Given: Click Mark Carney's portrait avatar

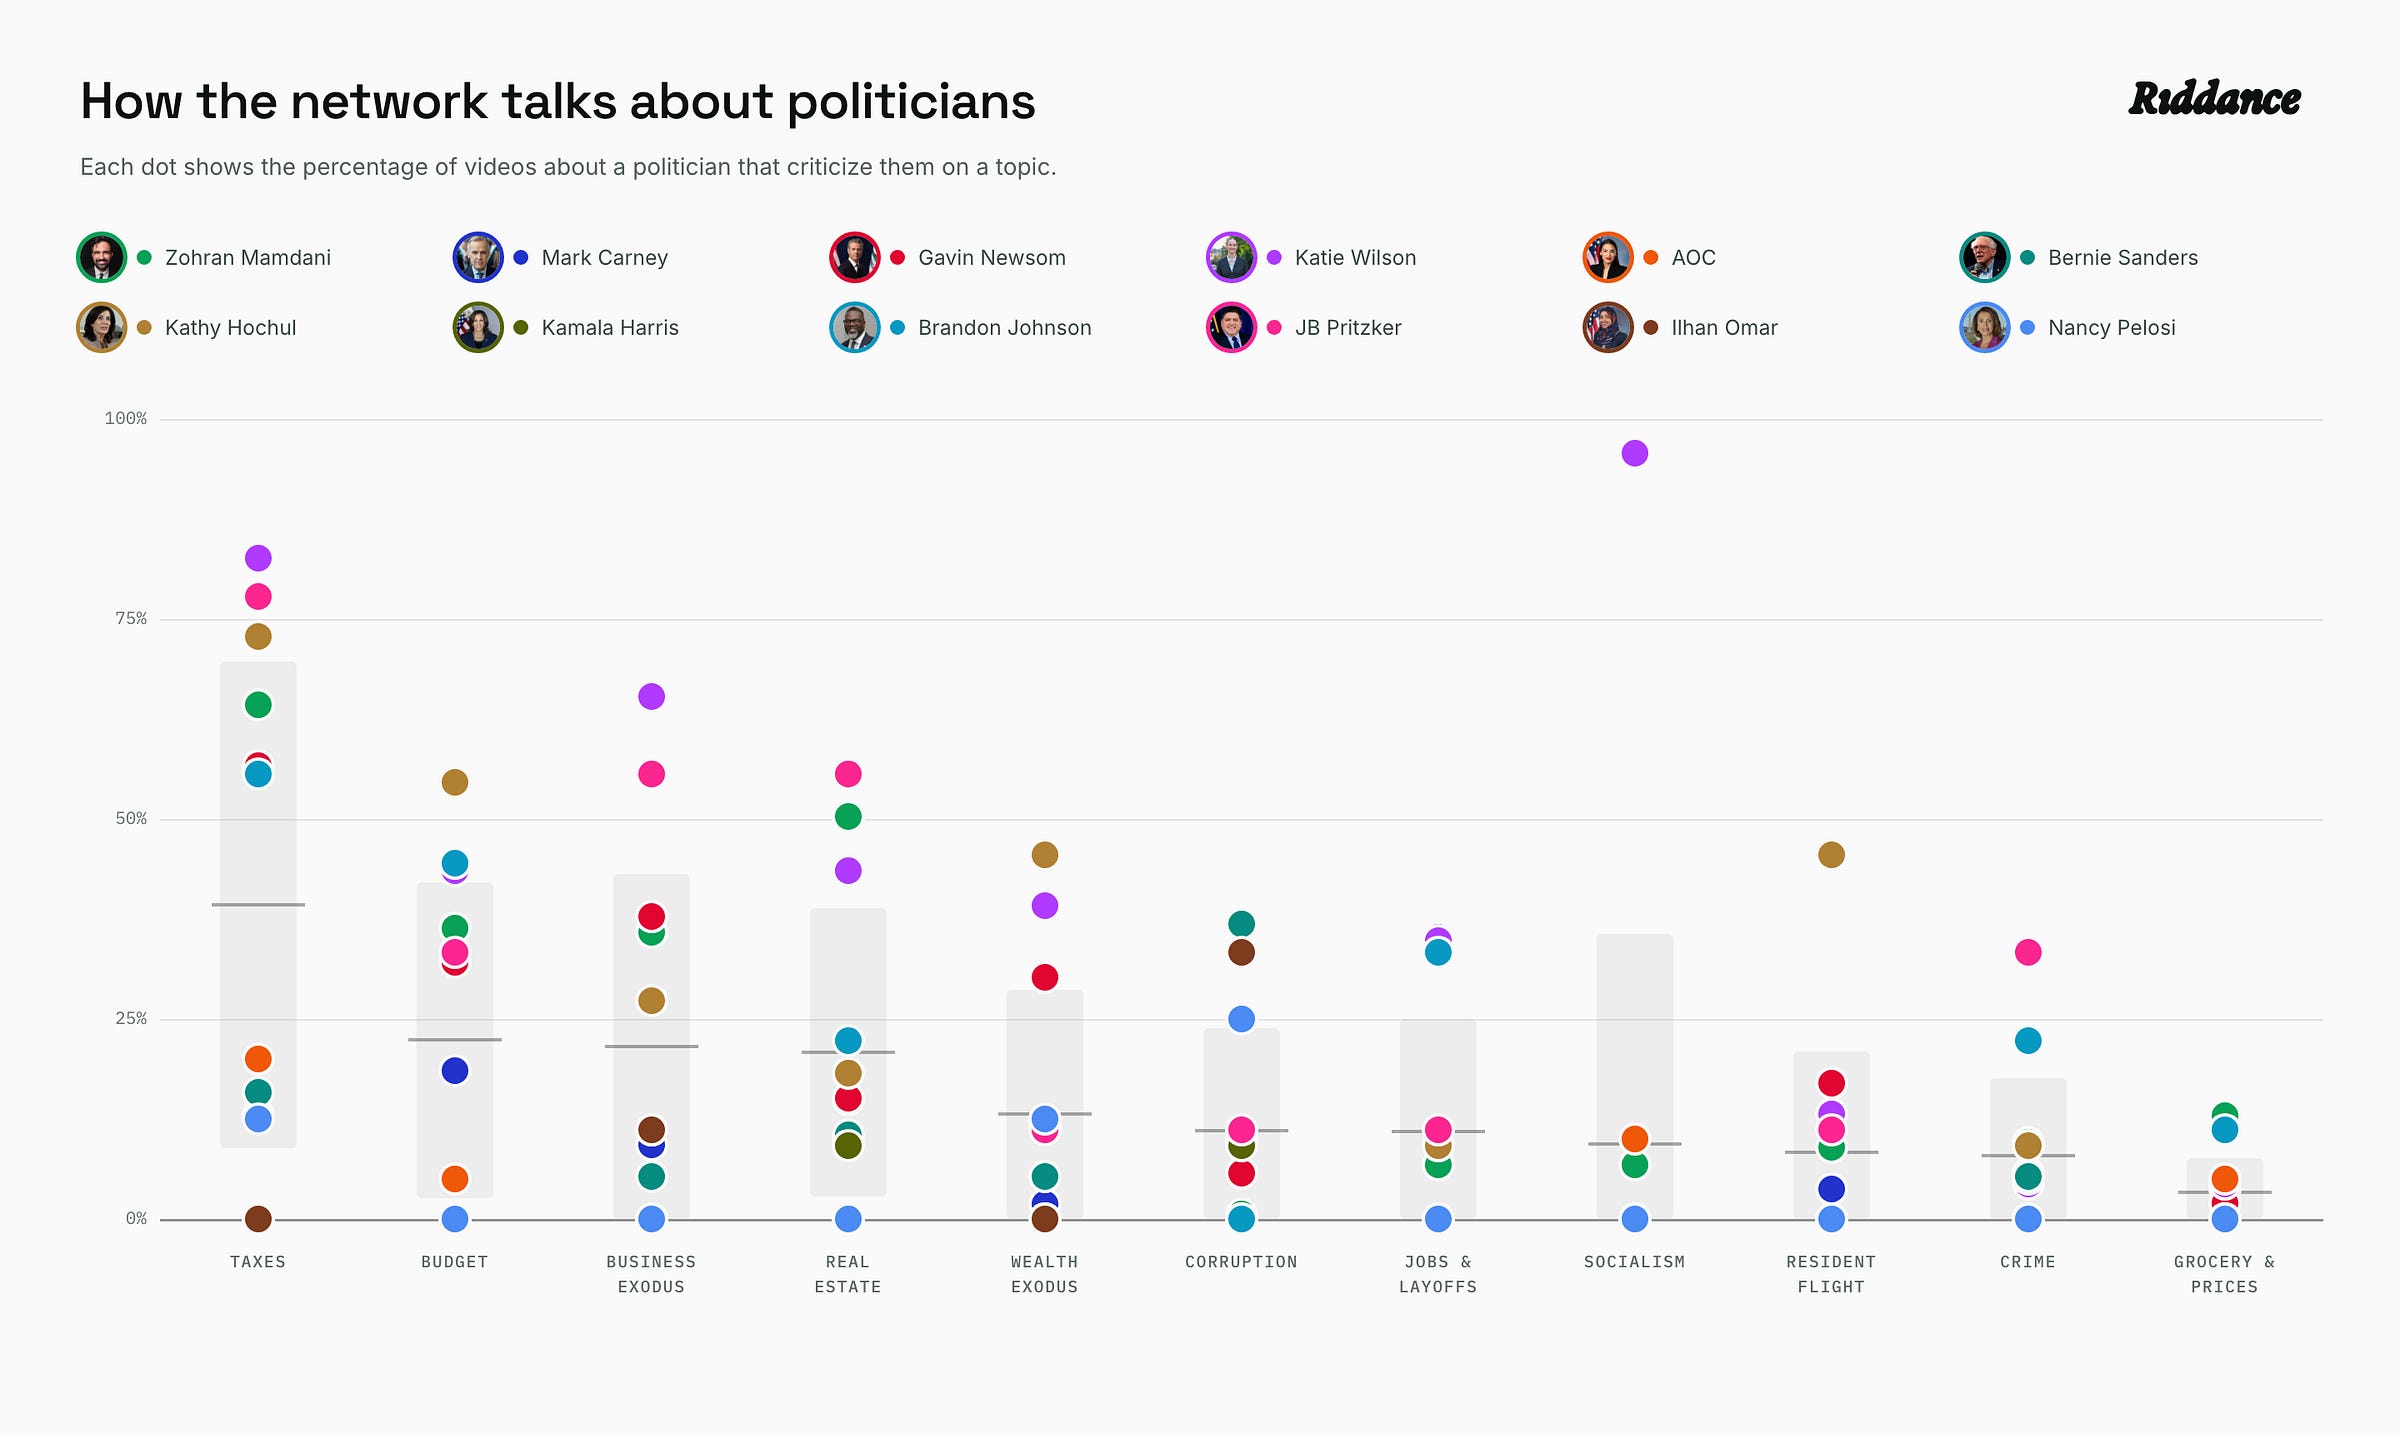Looking at the screenshot, I should (478, 257).
